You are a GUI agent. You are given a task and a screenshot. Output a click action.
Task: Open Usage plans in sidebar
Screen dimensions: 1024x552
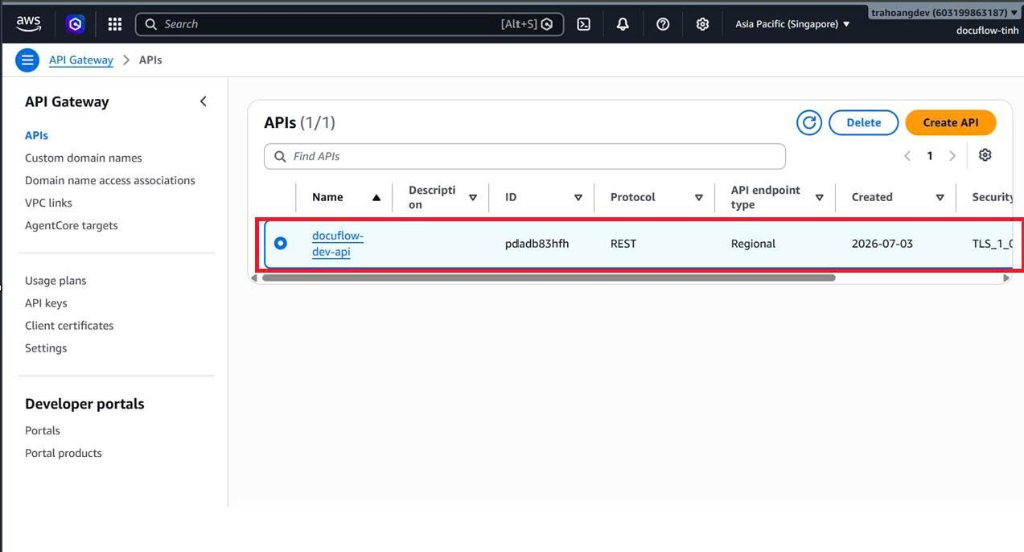coord(56,281)
